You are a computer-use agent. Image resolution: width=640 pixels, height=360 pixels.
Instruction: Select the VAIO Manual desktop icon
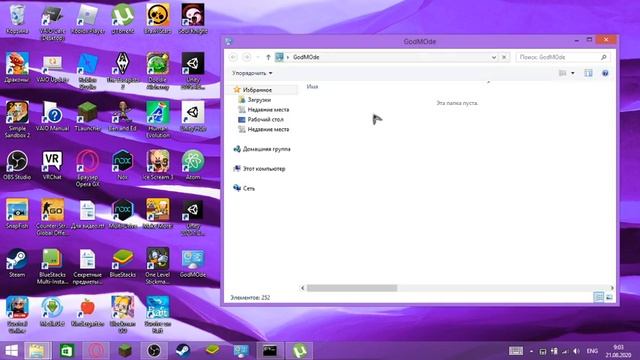pyautogui.click(x=52, y=117)
